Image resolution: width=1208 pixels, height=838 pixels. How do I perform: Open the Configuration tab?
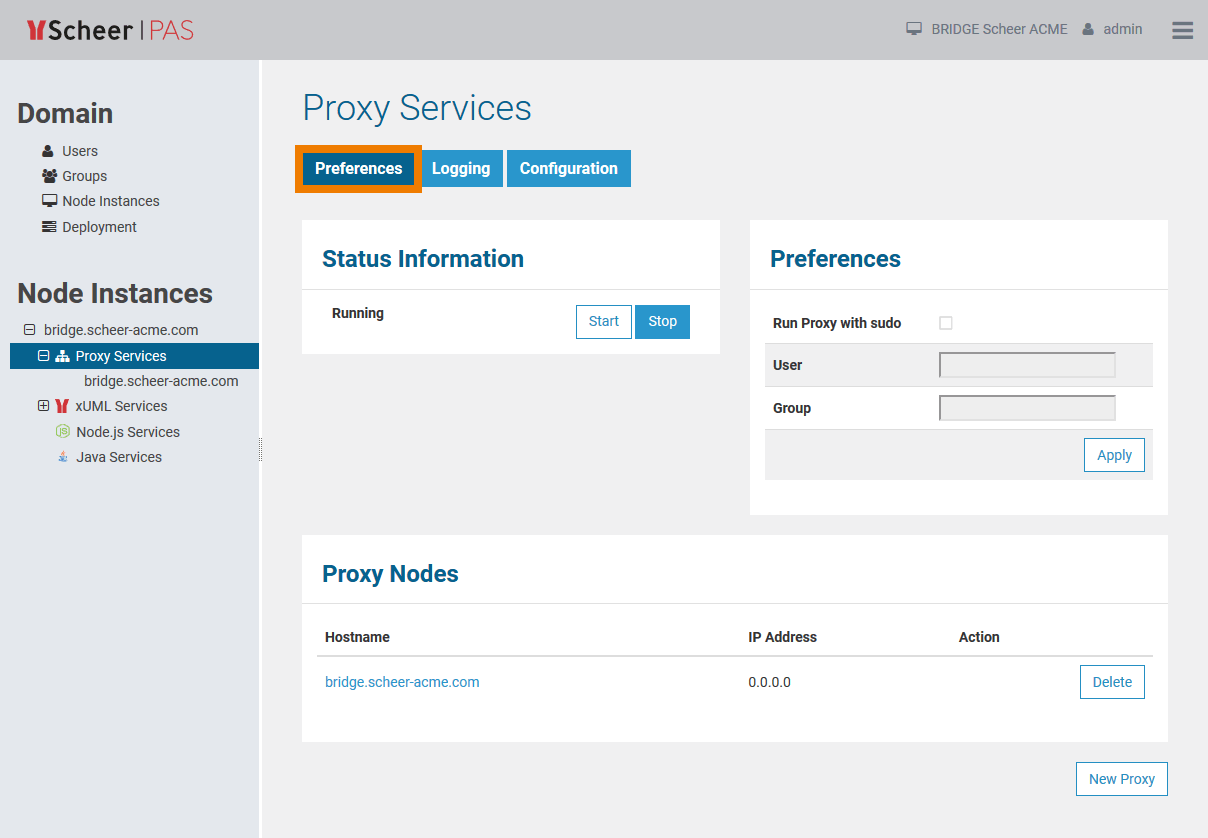[x=568, y=168]
